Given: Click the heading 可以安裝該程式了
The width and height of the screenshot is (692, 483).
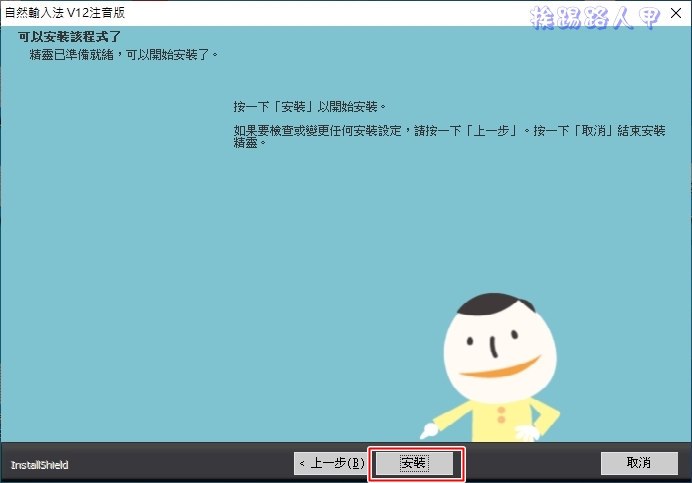Looking at the screenshot, I should pos(69,37).
